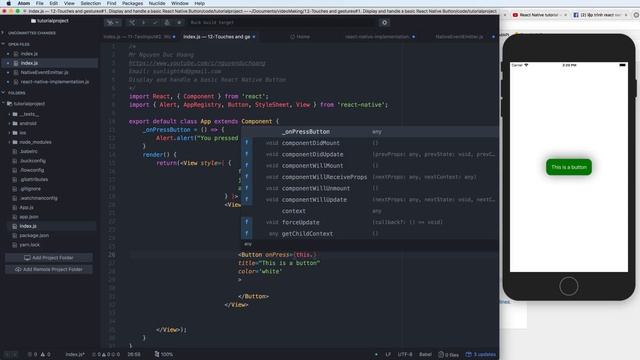Collapse the Open Files section
Image resolution: width=640 pixels, height=360 pixels.
pyautogui.click(x=19, y=44)
